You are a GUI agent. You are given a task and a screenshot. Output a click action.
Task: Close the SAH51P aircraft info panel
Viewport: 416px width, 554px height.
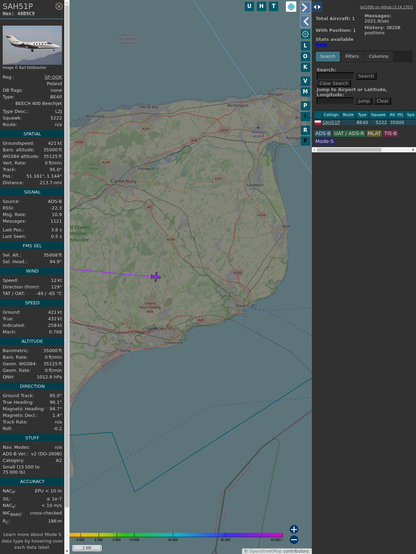click(59, 6)
